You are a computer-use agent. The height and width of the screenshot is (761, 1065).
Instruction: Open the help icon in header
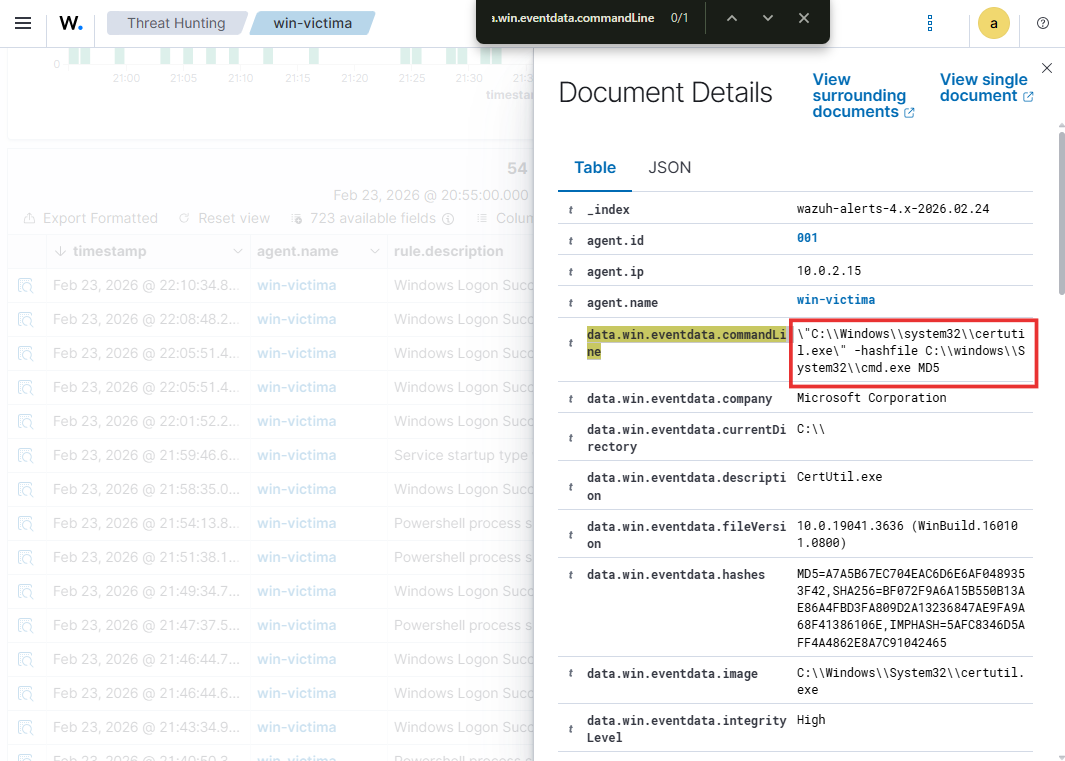click(1043, 23)
